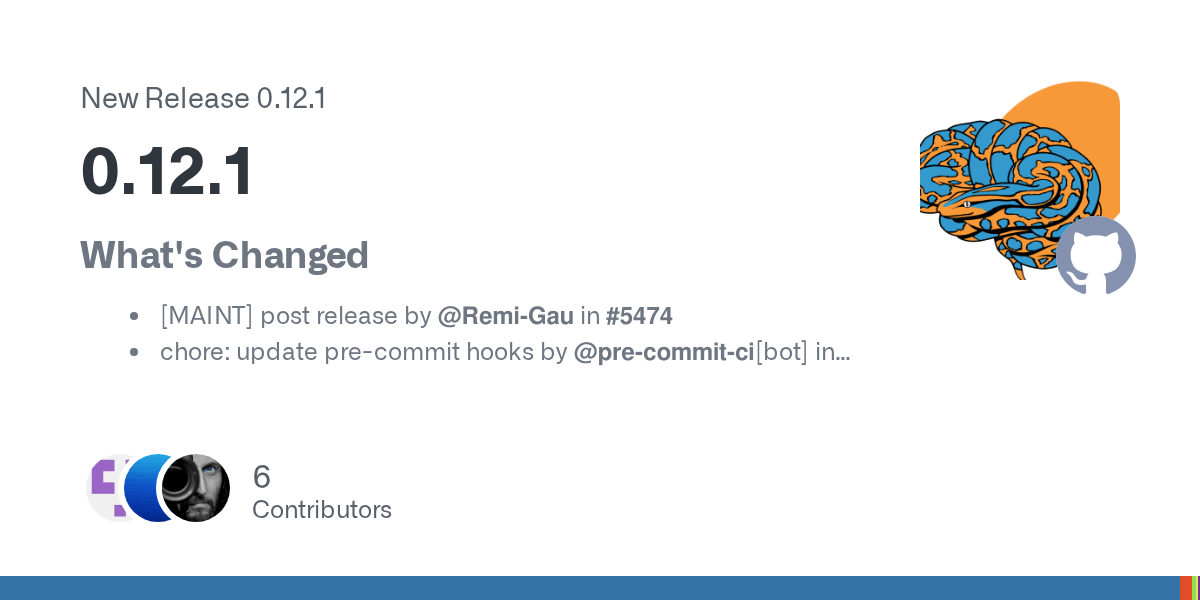Click the Contributors label
The width and height of the screenshot is (1200, 600).
click(x=322, y=510)
